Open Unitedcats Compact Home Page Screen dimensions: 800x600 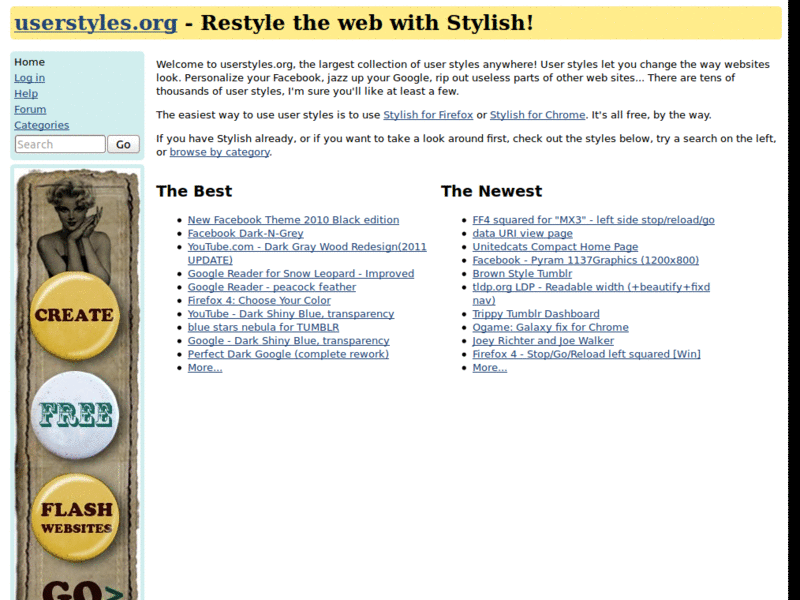tap(555, 247)
